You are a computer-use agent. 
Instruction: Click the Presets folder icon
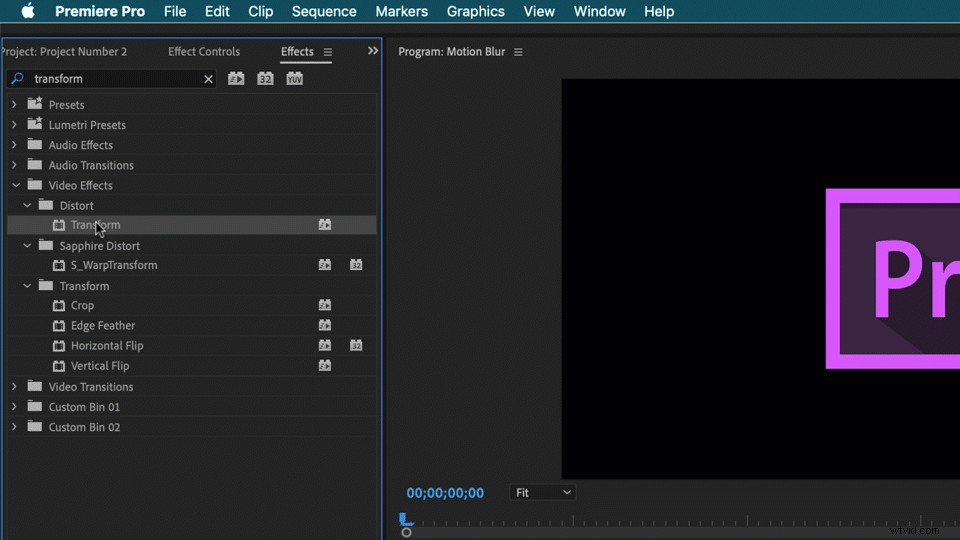click(x=35, y=103)
